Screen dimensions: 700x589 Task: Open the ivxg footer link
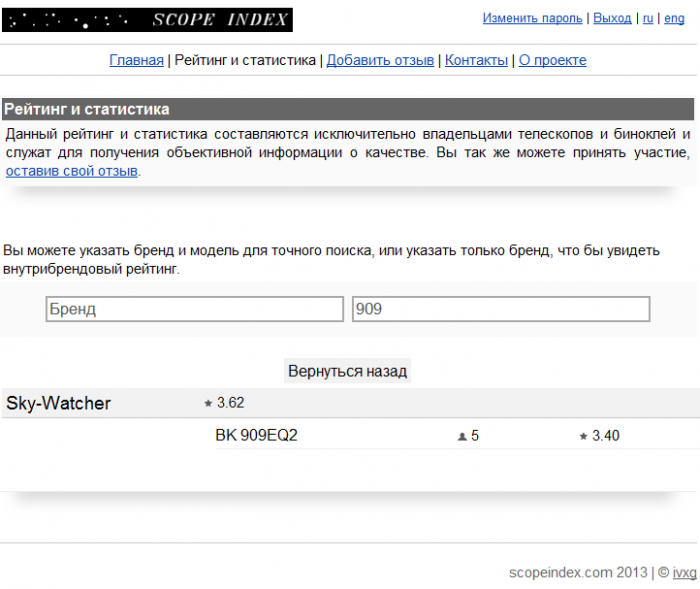point(684,573)
